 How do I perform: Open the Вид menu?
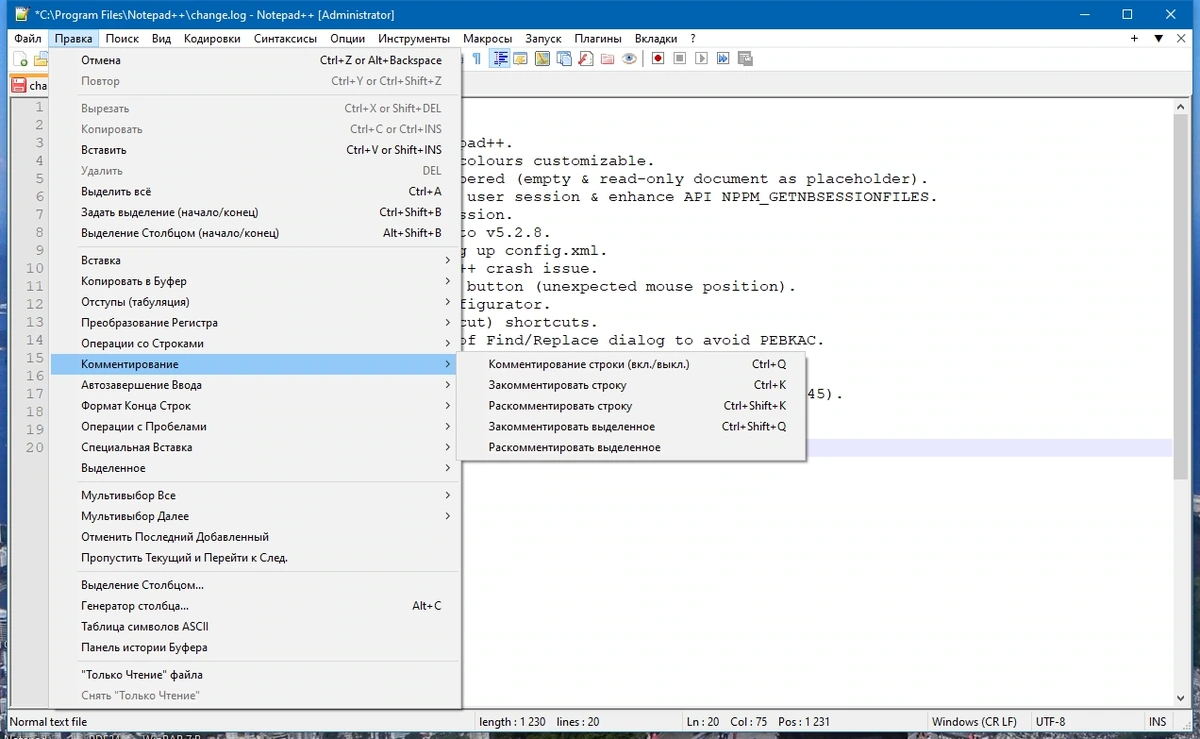(161, 39)
